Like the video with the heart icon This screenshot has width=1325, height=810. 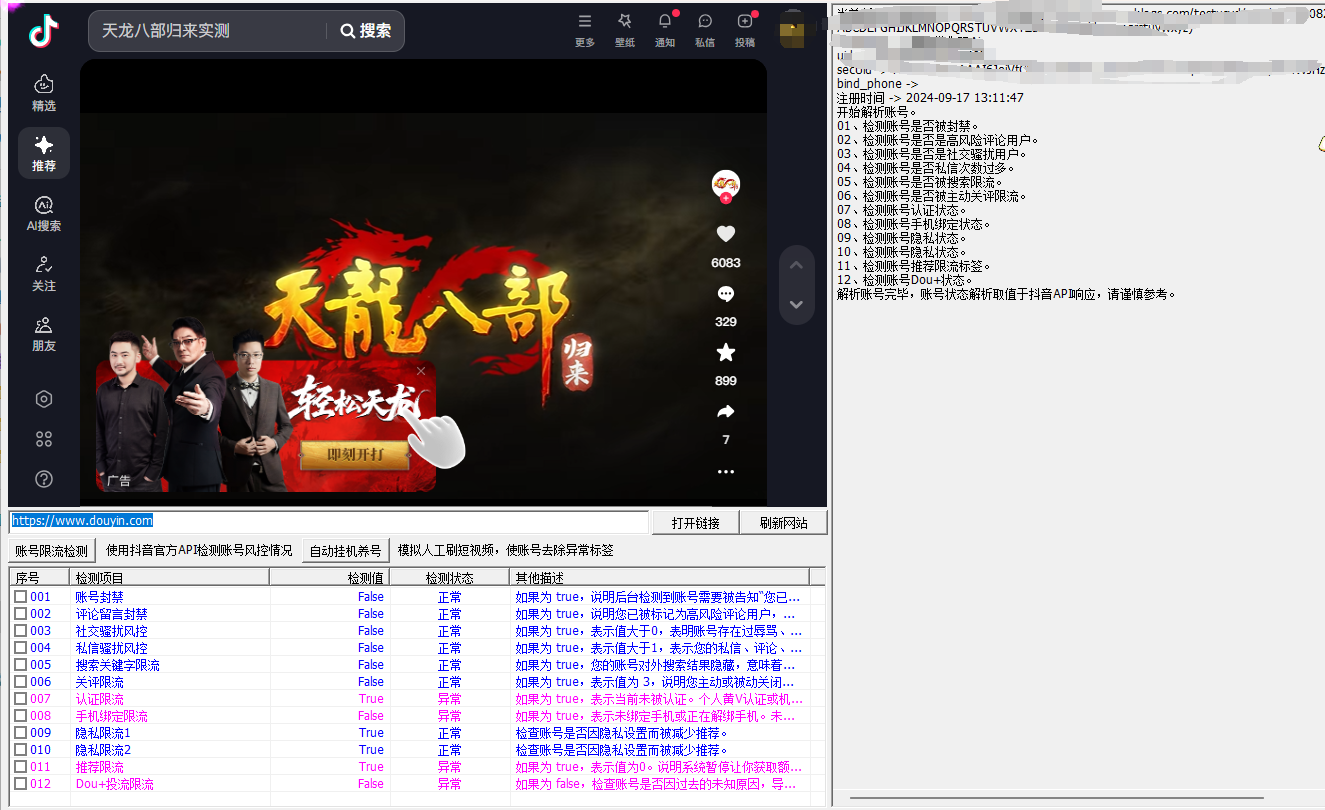[x=726, y=234]
